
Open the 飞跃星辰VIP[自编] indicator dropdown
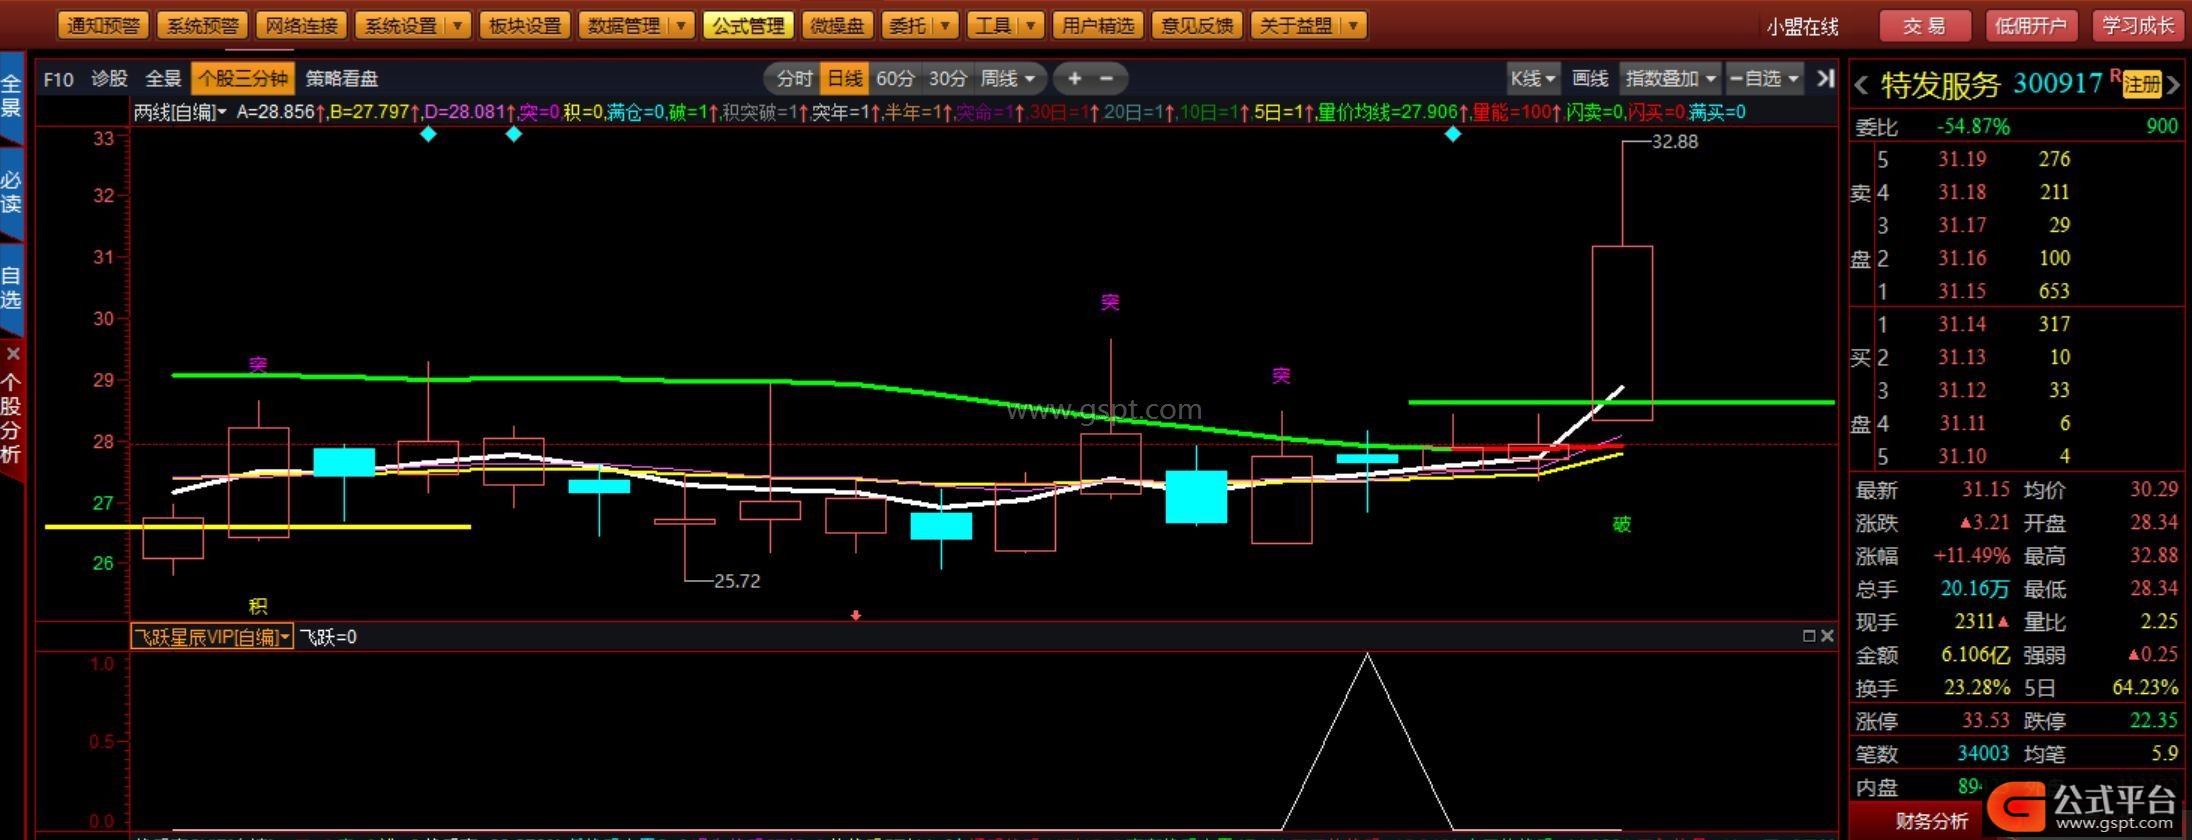[212, 636]
